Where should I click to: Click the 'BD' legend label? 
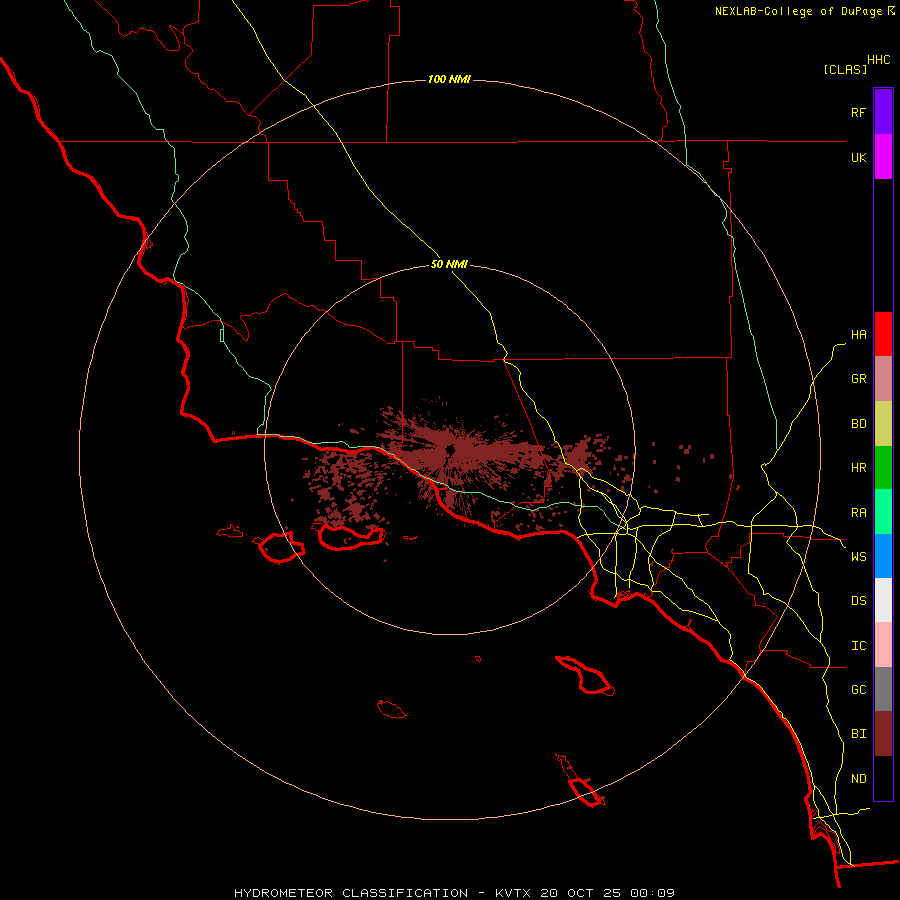[x=858, y=424]
